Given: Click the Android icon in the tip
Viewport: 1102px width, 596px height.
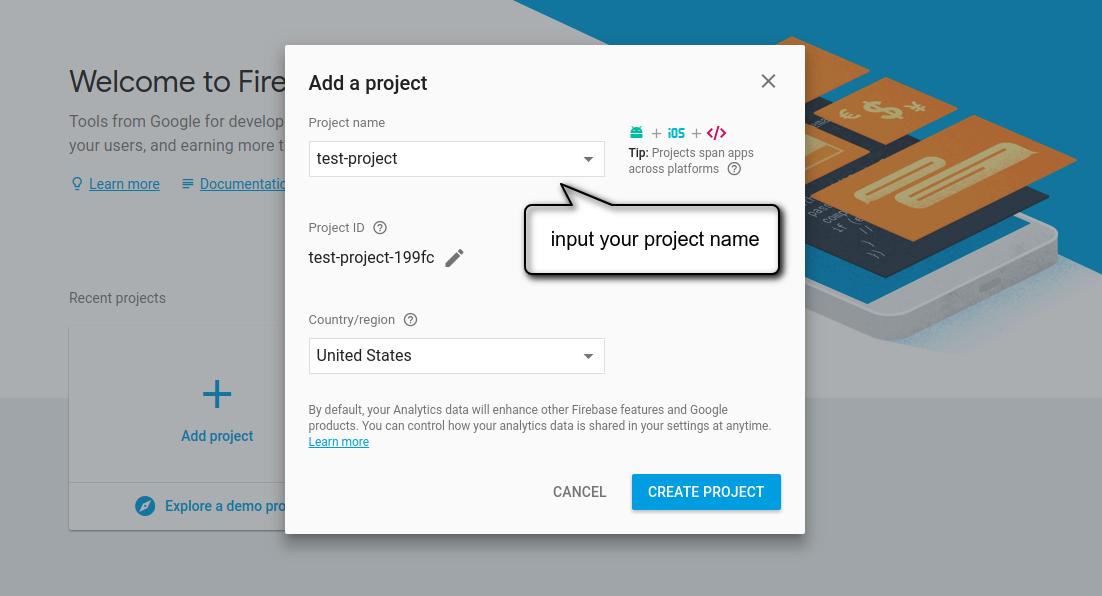Looking at the screenshot, I should click(636, 133).
